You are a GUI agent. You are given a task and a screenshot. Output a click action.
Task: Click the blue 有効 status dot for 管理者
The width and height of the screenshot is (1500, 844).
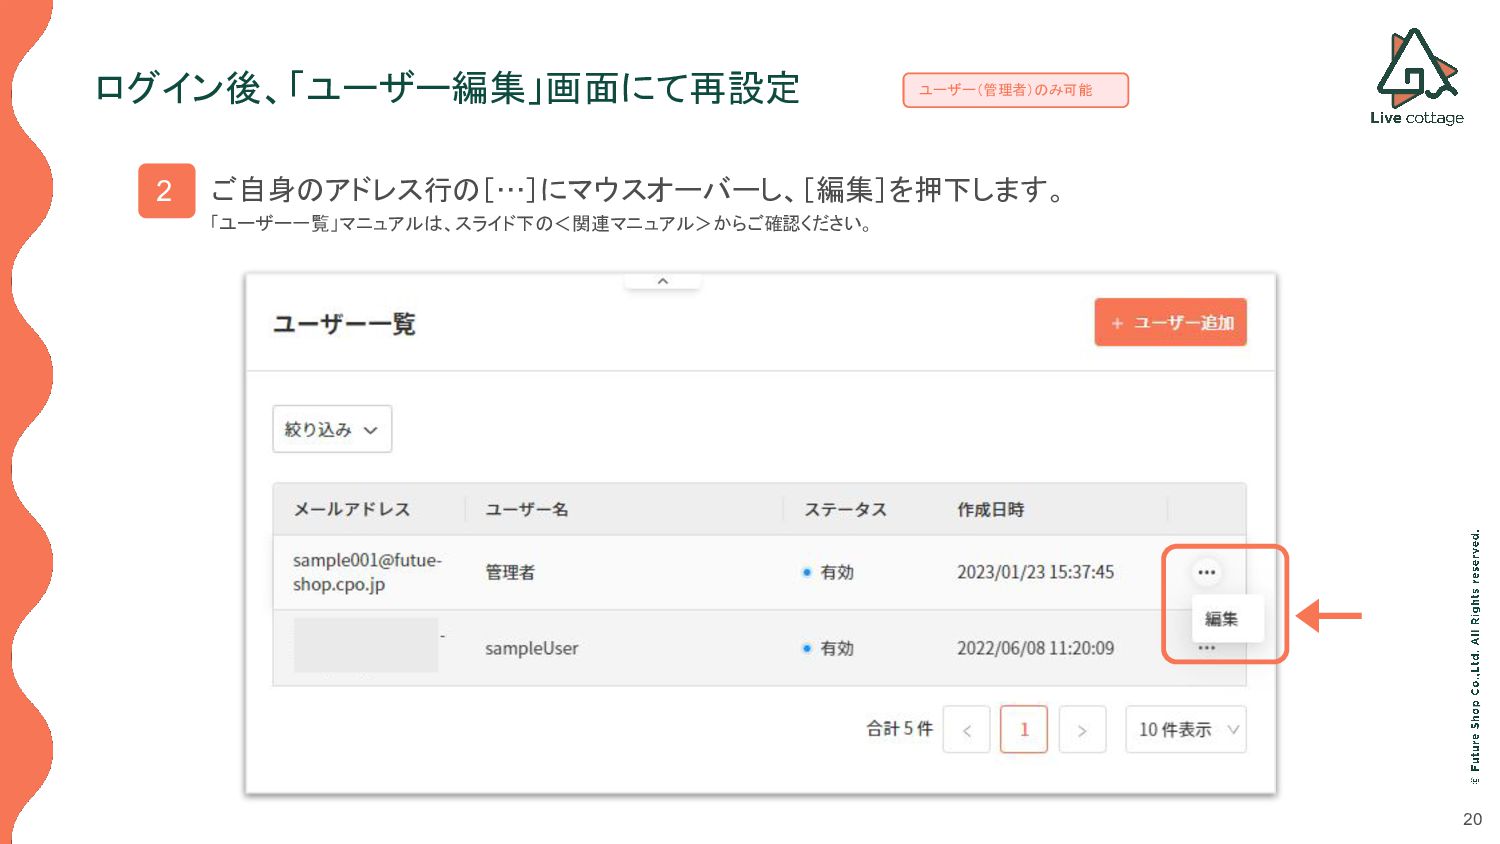[x=807, y=573]
